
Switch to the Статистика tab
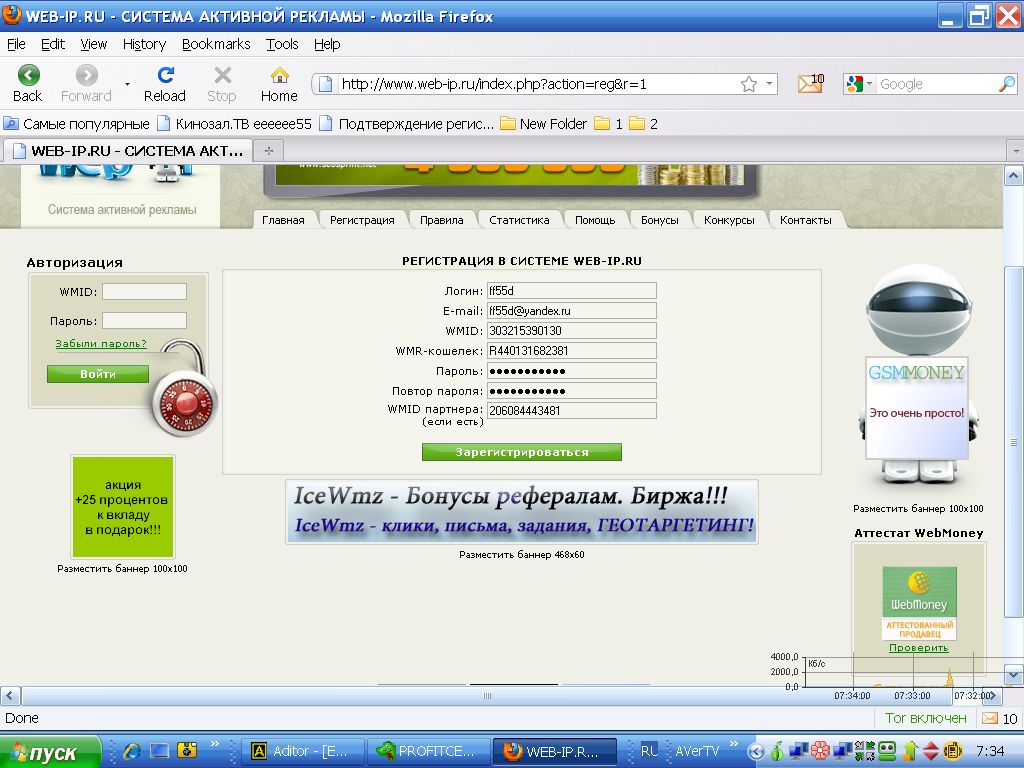click(519, 220)
